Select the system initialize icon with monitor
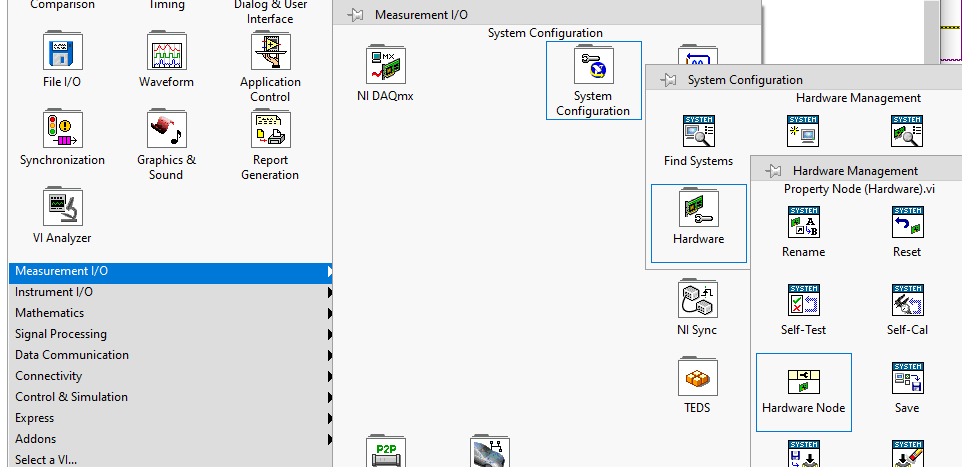Viewport: 962px width, 467px height. (803, 130)
